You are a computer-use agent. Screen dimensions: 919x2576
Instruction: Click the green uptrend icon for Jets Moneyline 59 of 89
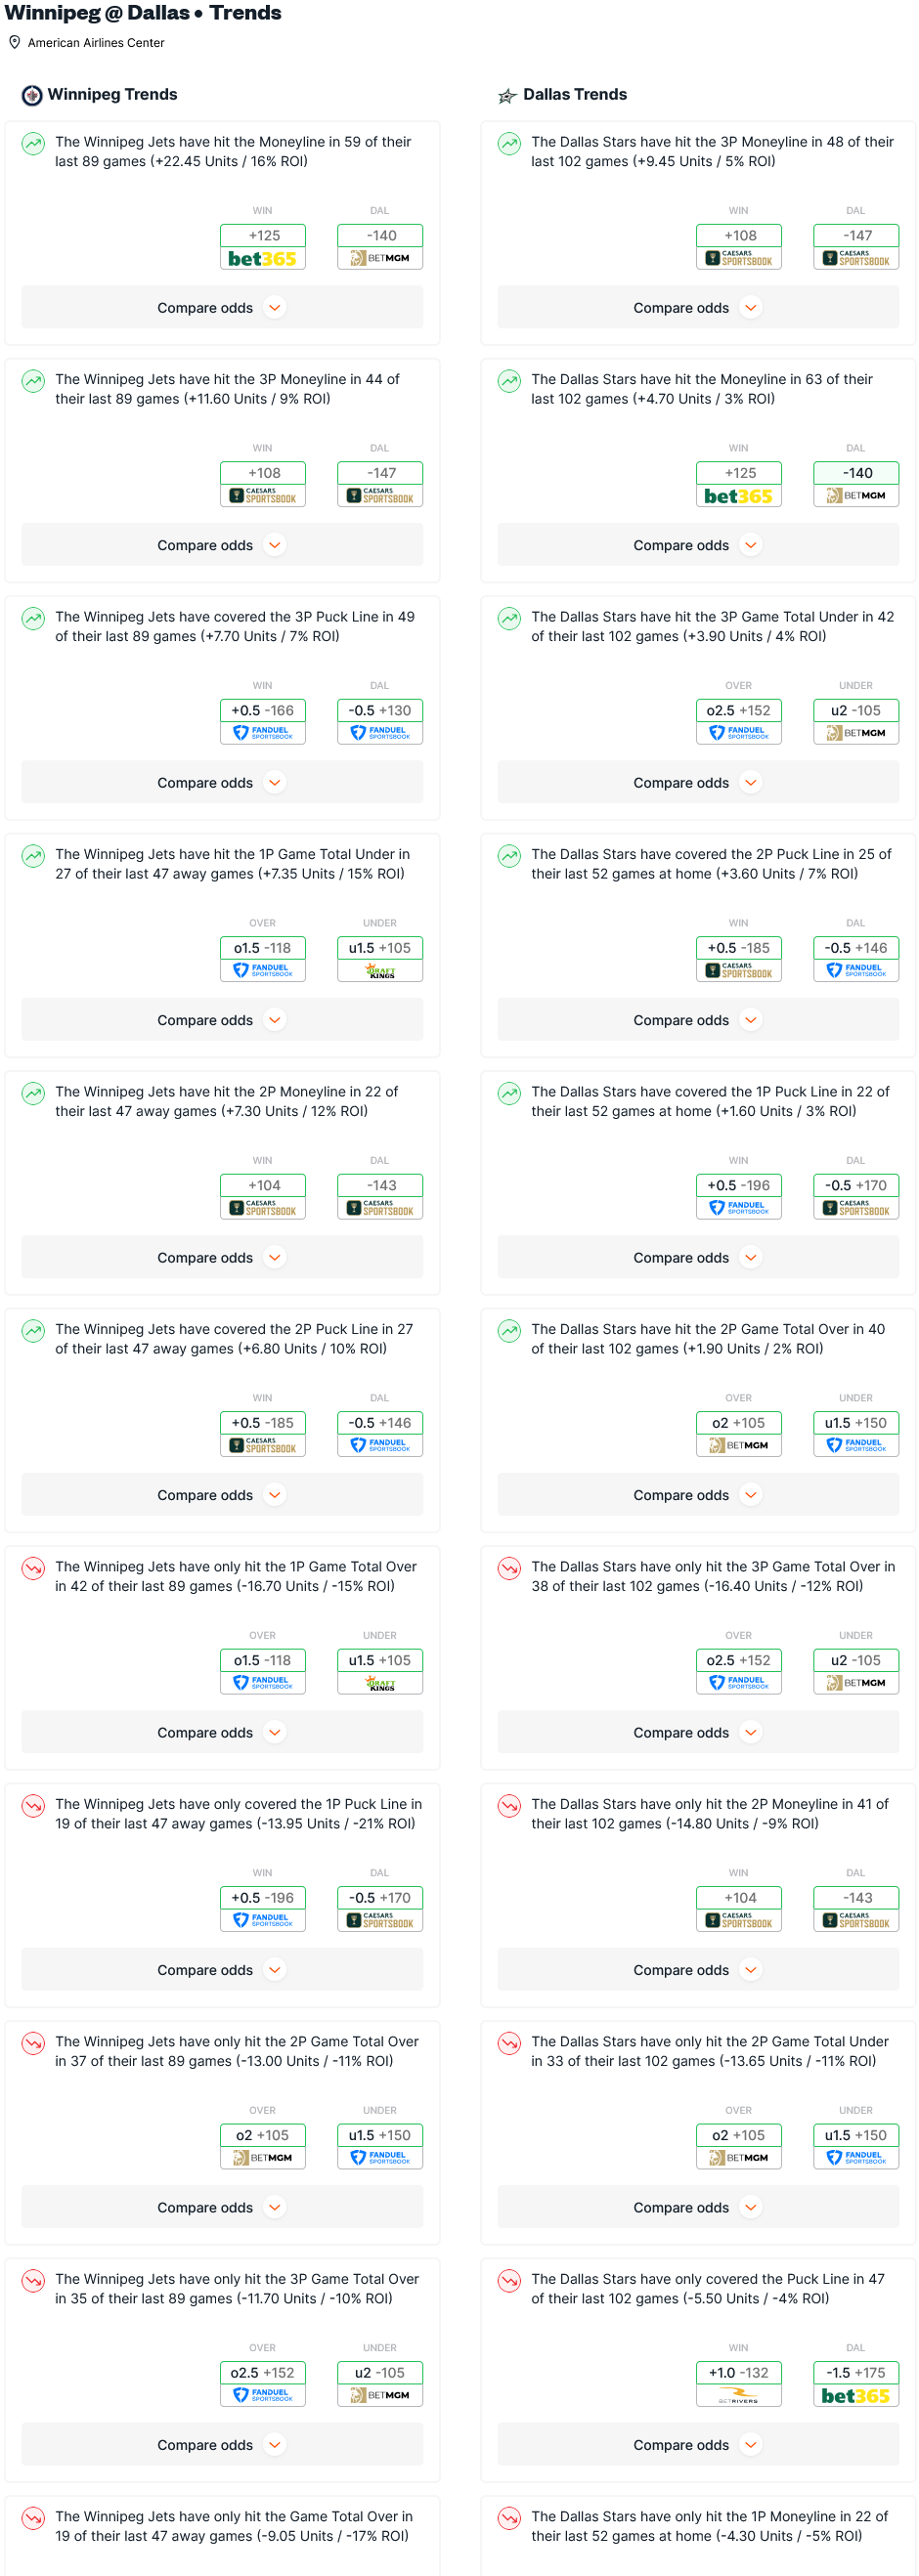(x=33, y=143)
